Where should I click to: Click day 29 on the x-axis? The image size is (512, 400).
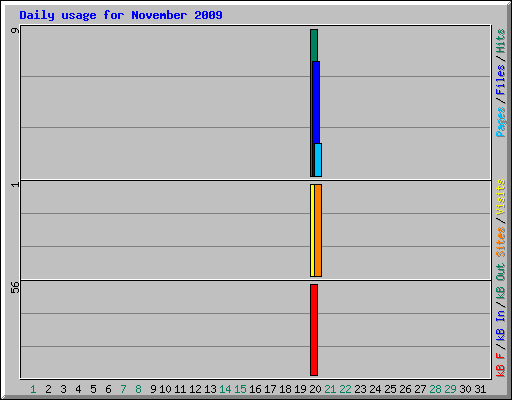click(450, 389)
